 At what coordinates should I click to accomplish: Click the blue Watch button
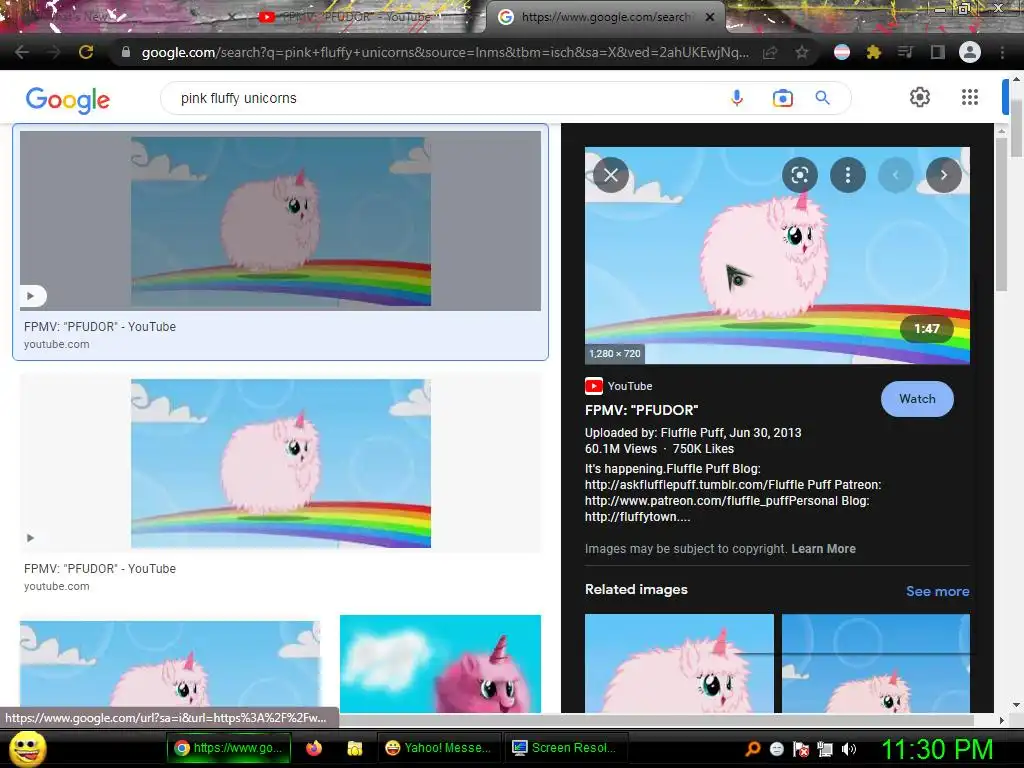point(917,399)
